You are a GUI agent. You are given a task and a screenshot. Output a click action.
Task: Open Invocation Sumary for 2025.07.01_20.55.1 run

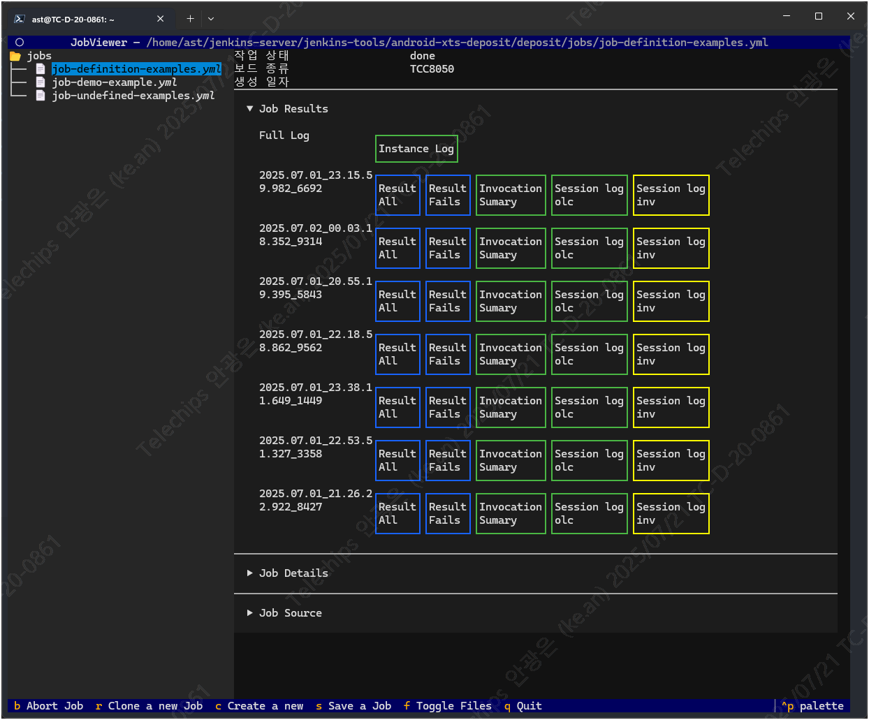coord(510,301)
